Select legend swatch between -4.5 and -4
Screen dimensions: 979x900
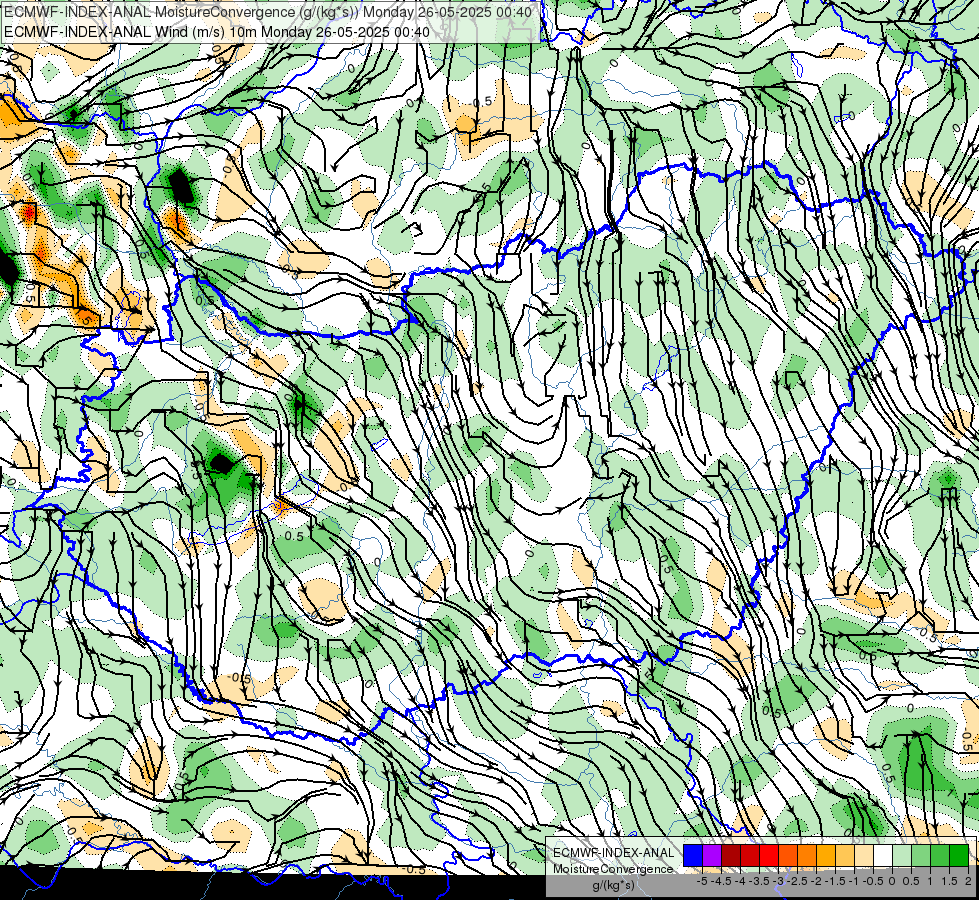pos(731,855)
